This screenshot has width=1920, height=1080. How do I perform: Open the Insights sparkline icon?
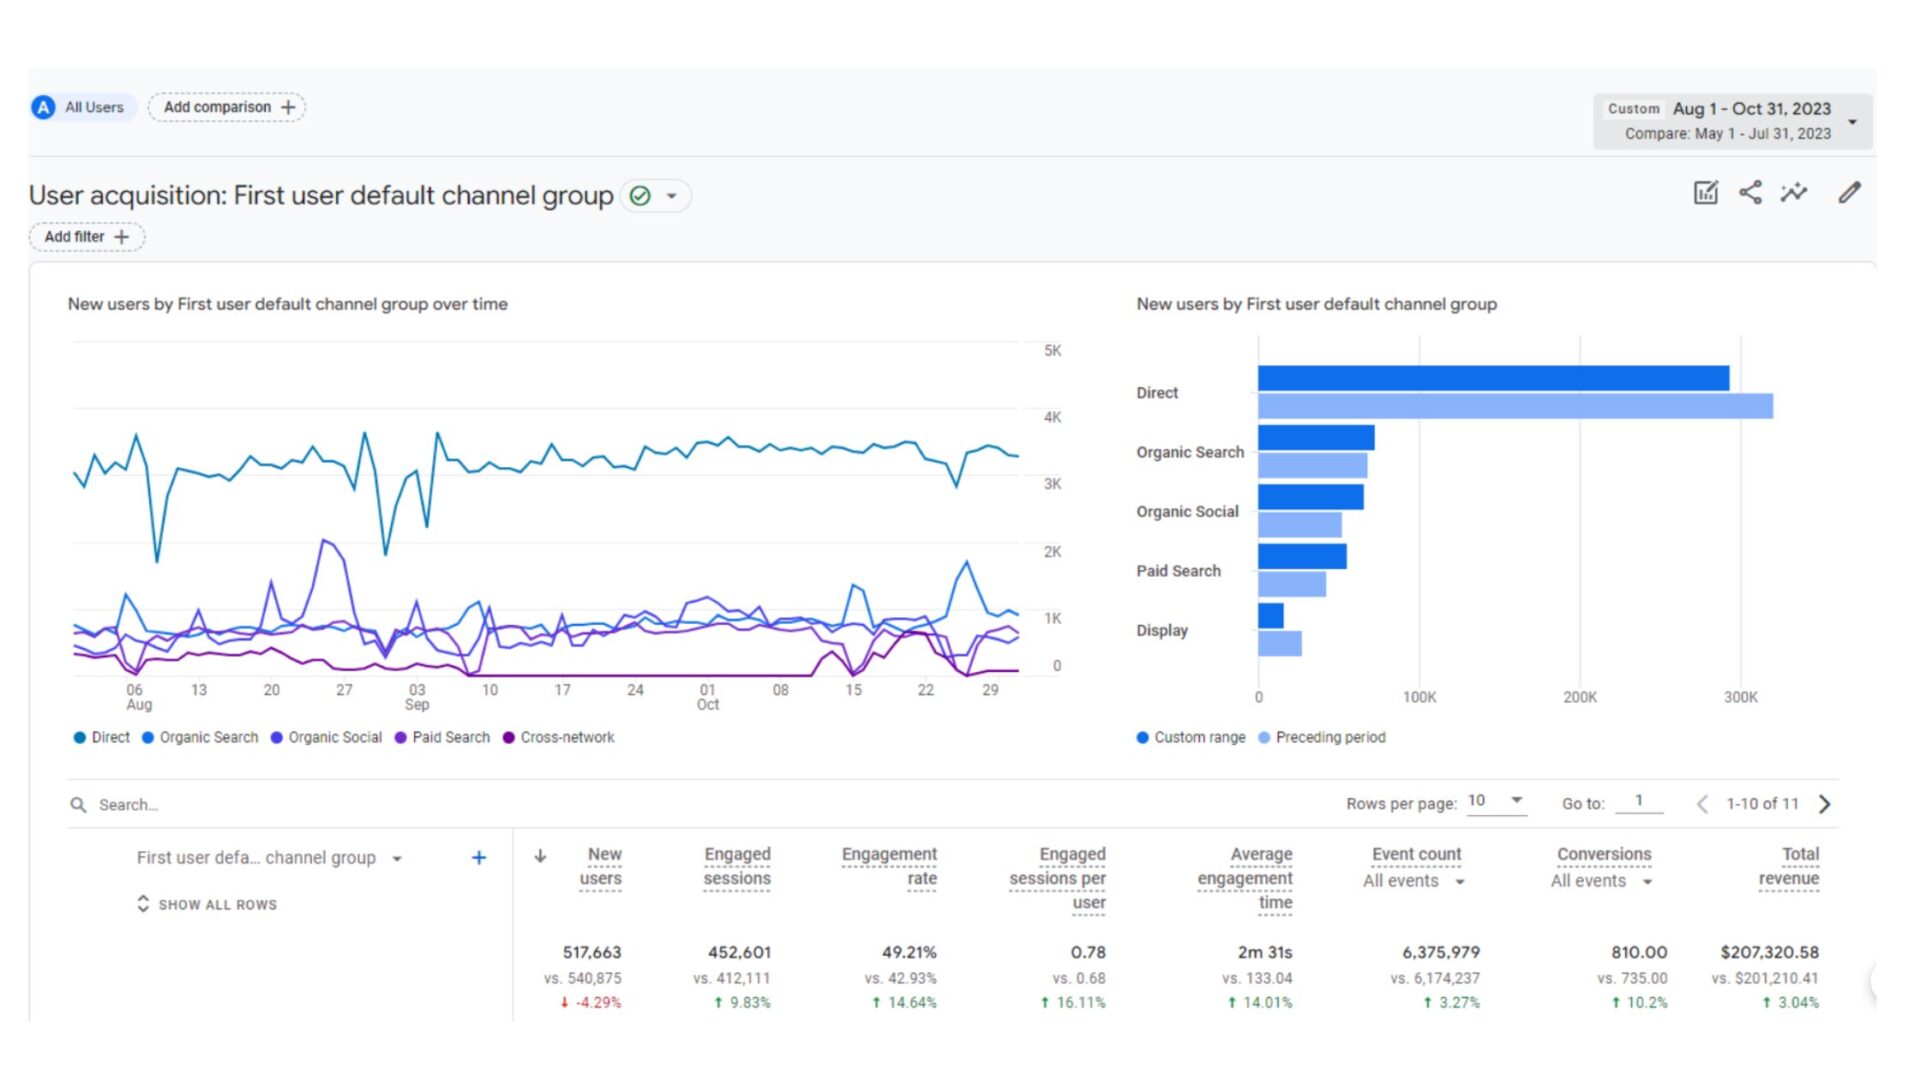pyautogui.click(x=1794, y=193)
